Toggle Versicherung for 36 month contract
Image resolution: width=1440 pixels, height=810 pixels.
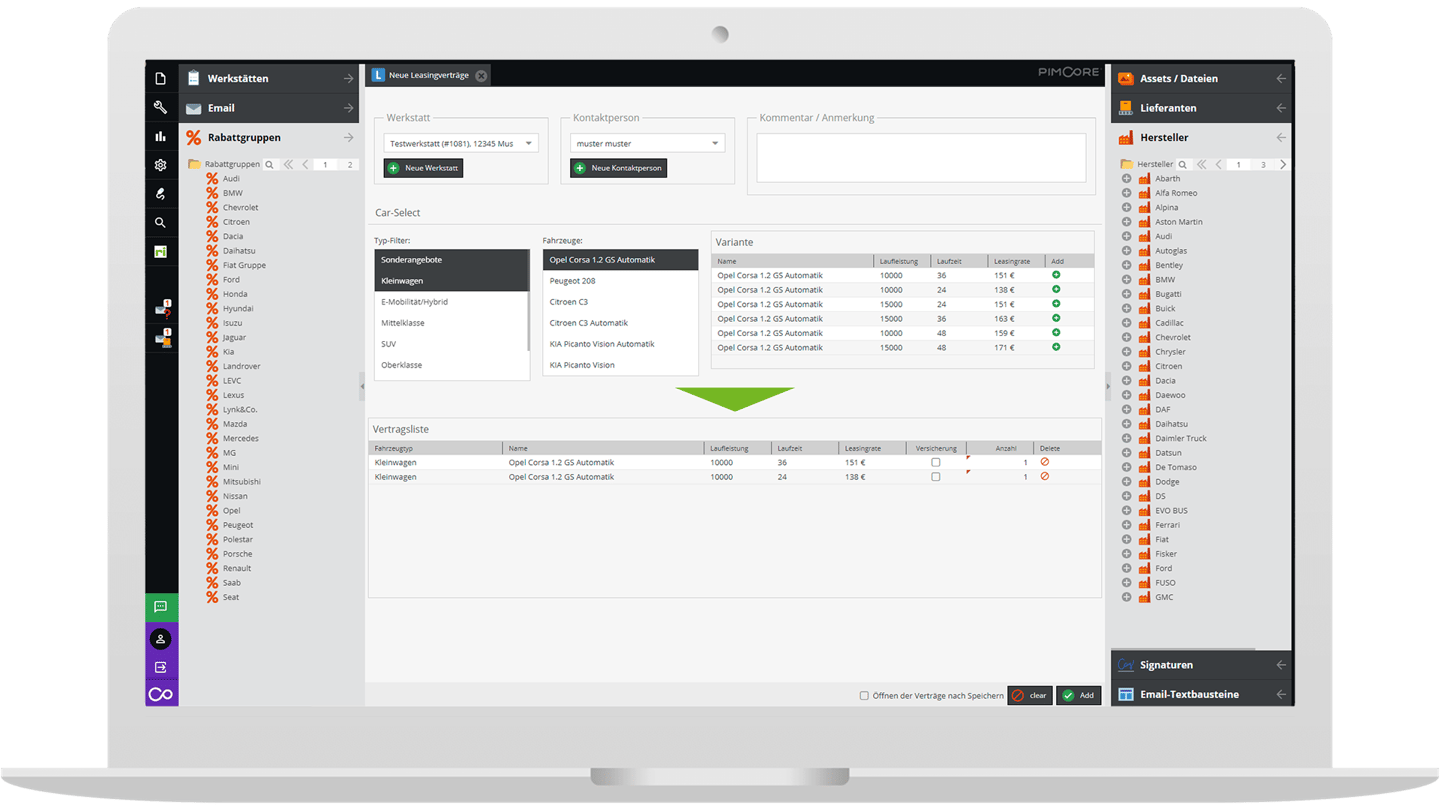(936, 463)
